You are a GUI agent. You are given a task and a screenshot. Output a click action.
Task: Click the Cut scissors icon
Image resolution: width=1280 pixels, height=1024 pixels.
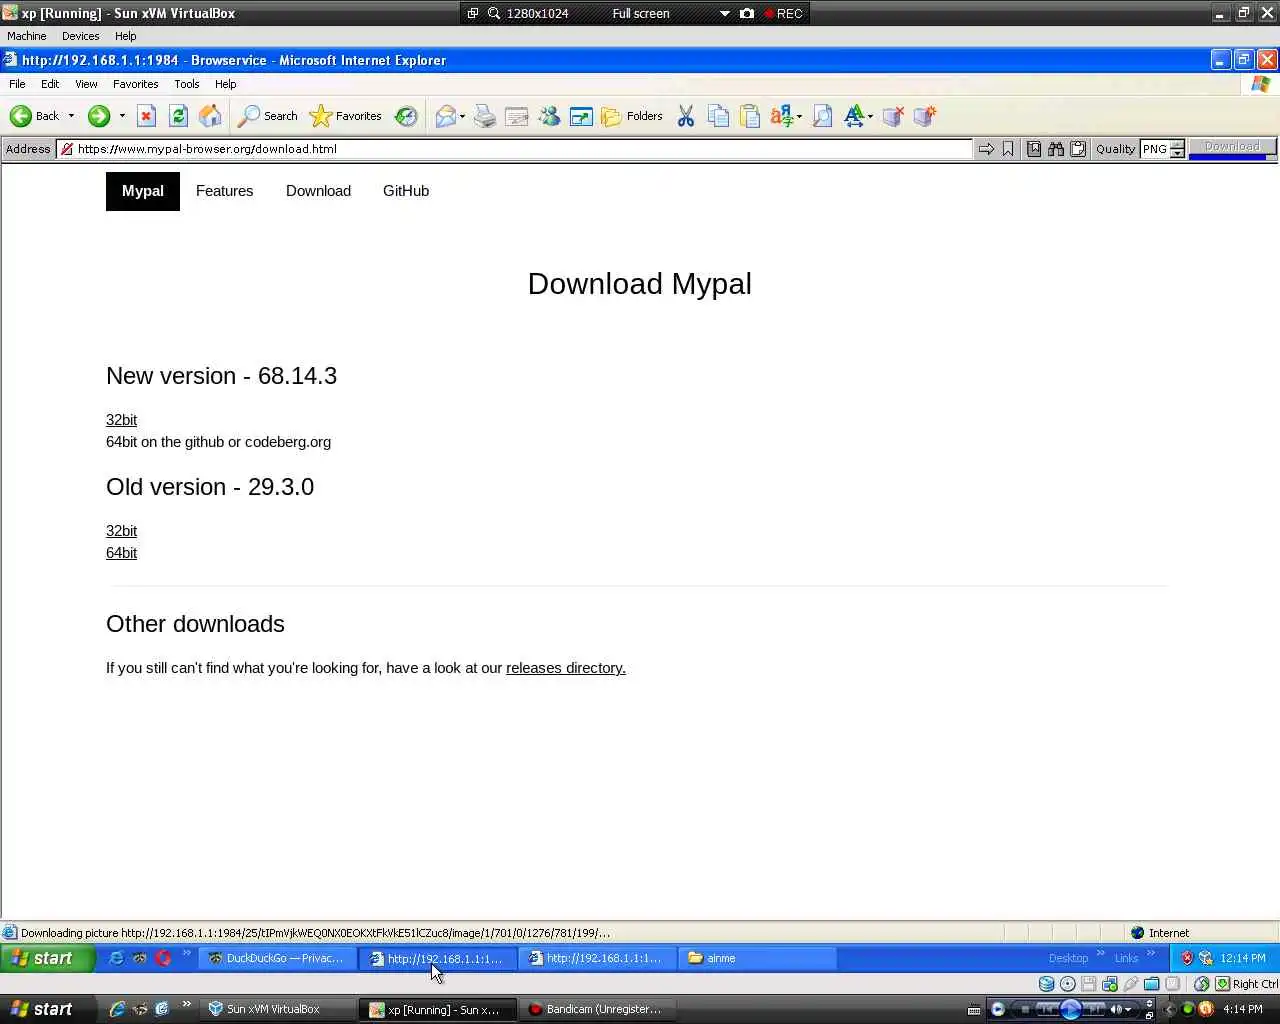tap(686, 116)
